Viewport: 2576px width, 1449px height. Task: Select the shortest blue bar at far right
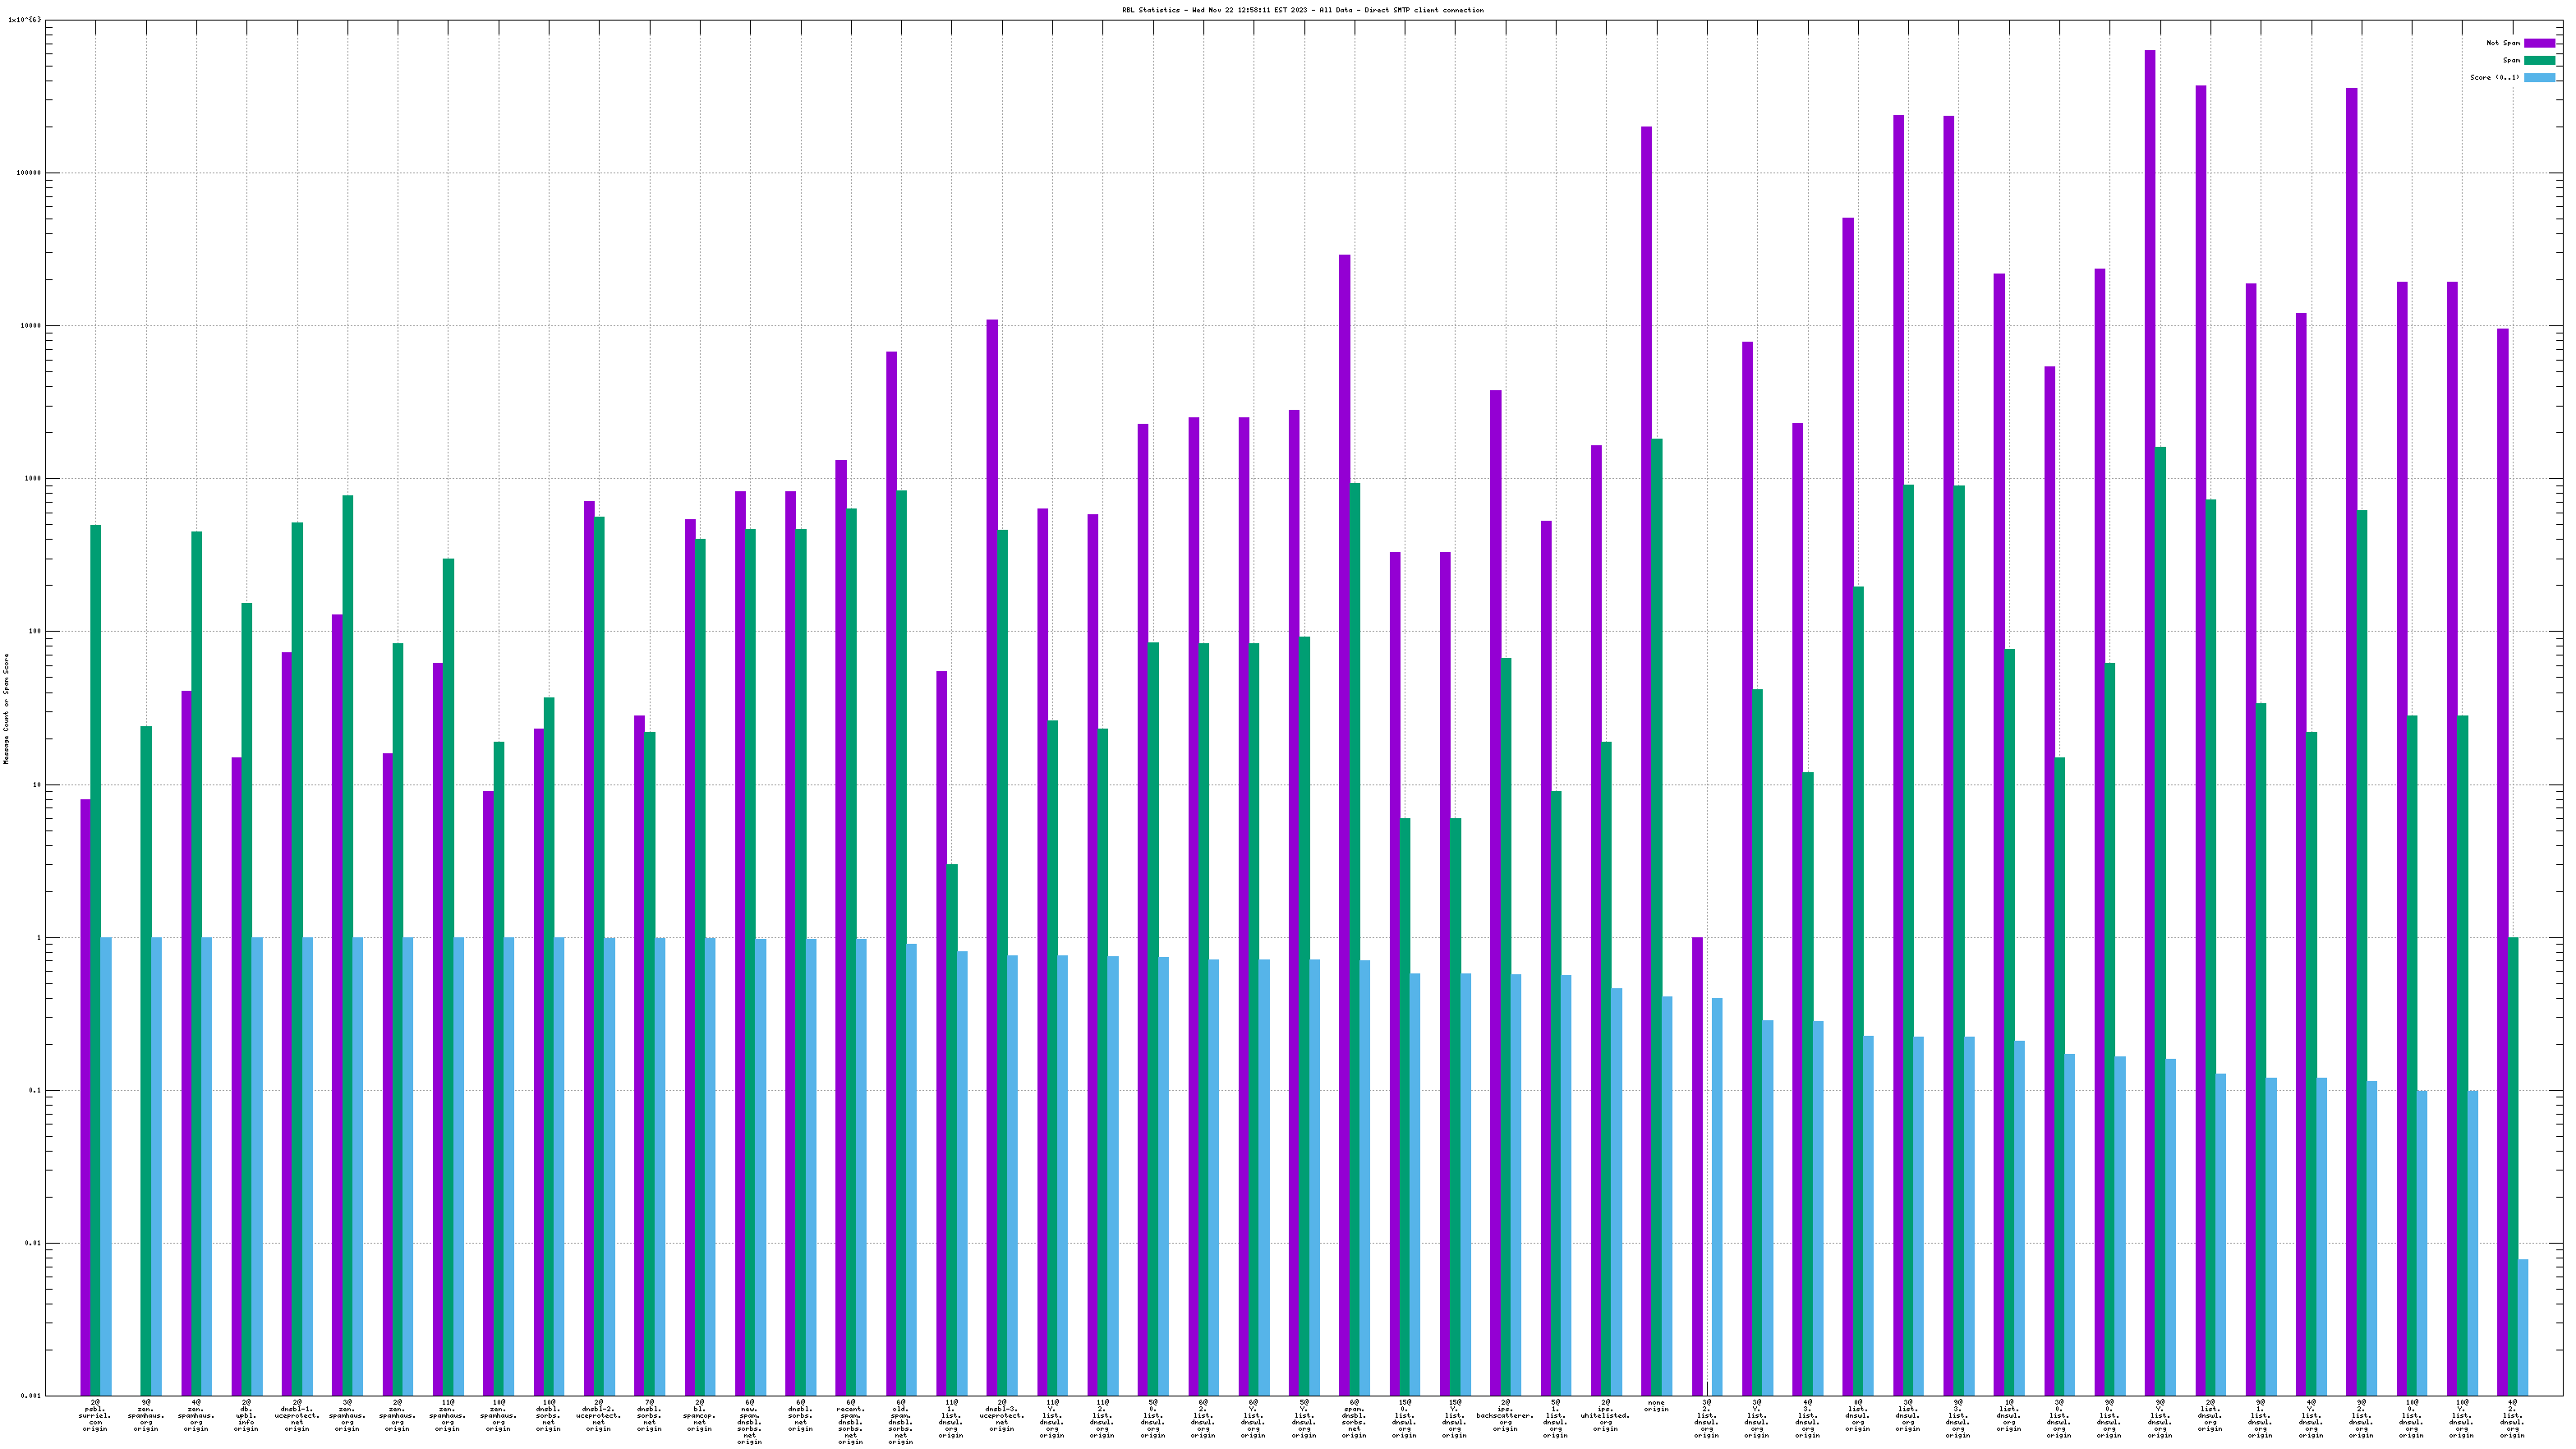(2523, 1327)
